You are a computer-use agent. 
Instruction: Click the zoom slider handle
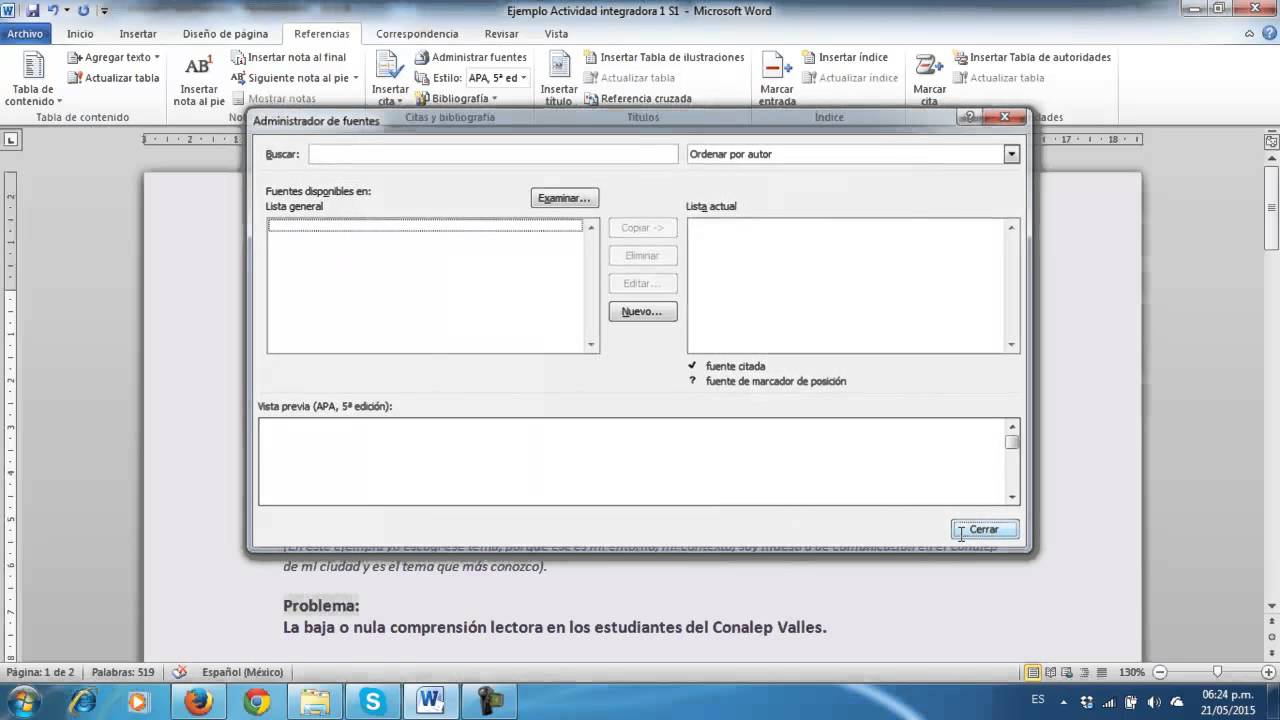coord(1217,672)
